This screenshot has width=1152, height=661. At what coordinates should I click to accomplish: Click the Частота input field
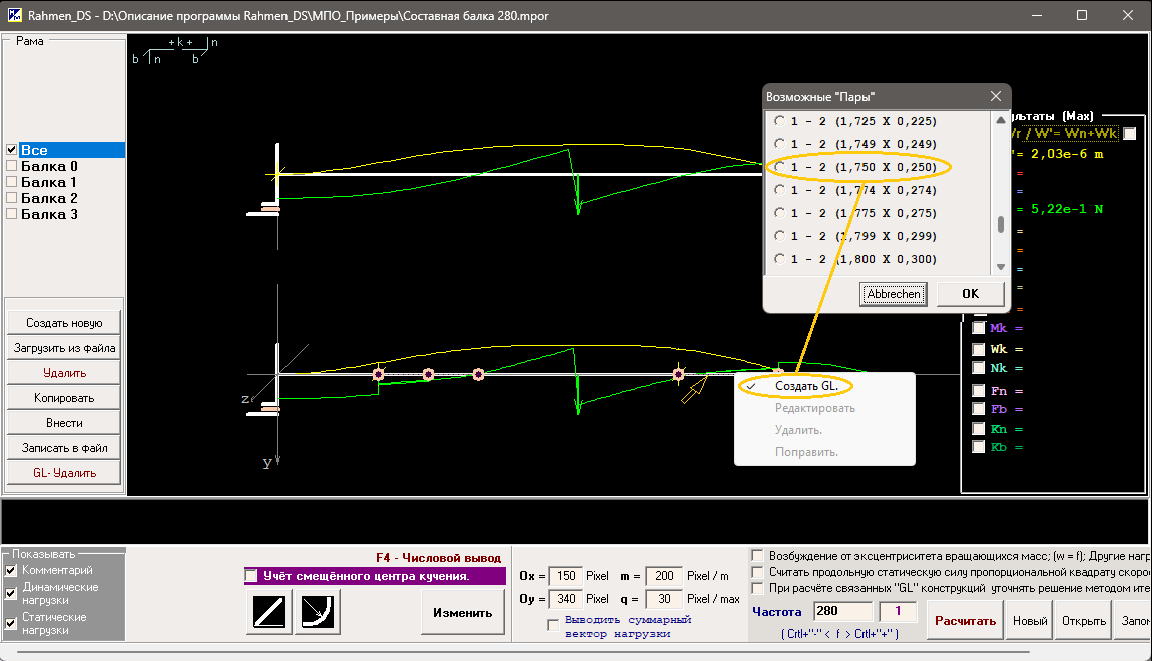(844, 610)
